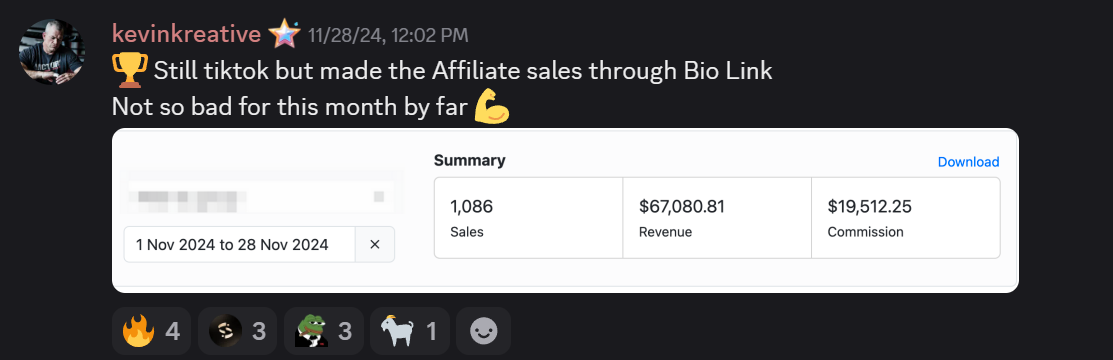Viewport: 1113px width, 360px height.
Task: Click the trophy emoji in message
Action: (x=130, y=70)
